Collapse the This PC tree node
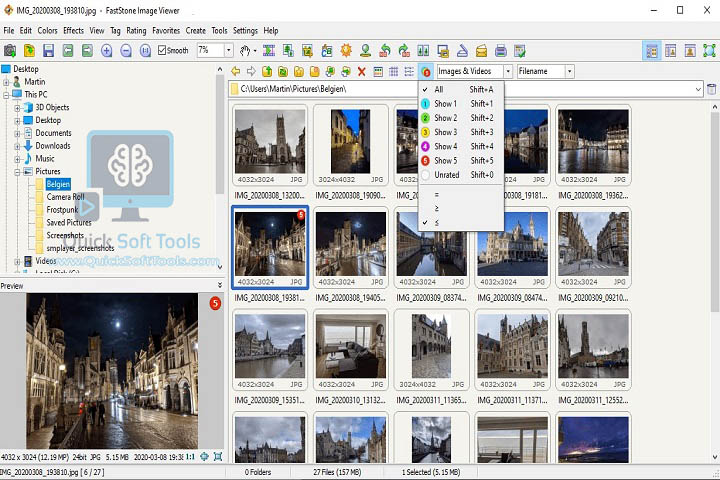This screenshot has height=480, width=720. (6, 95)
